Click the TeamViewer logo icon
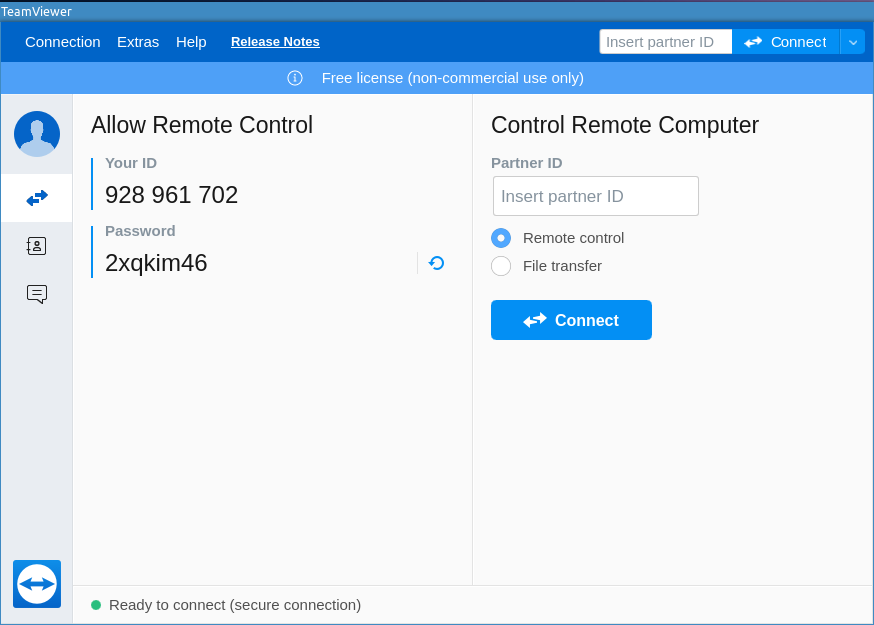Screen dimensions: 874x625 pos(37,584)
